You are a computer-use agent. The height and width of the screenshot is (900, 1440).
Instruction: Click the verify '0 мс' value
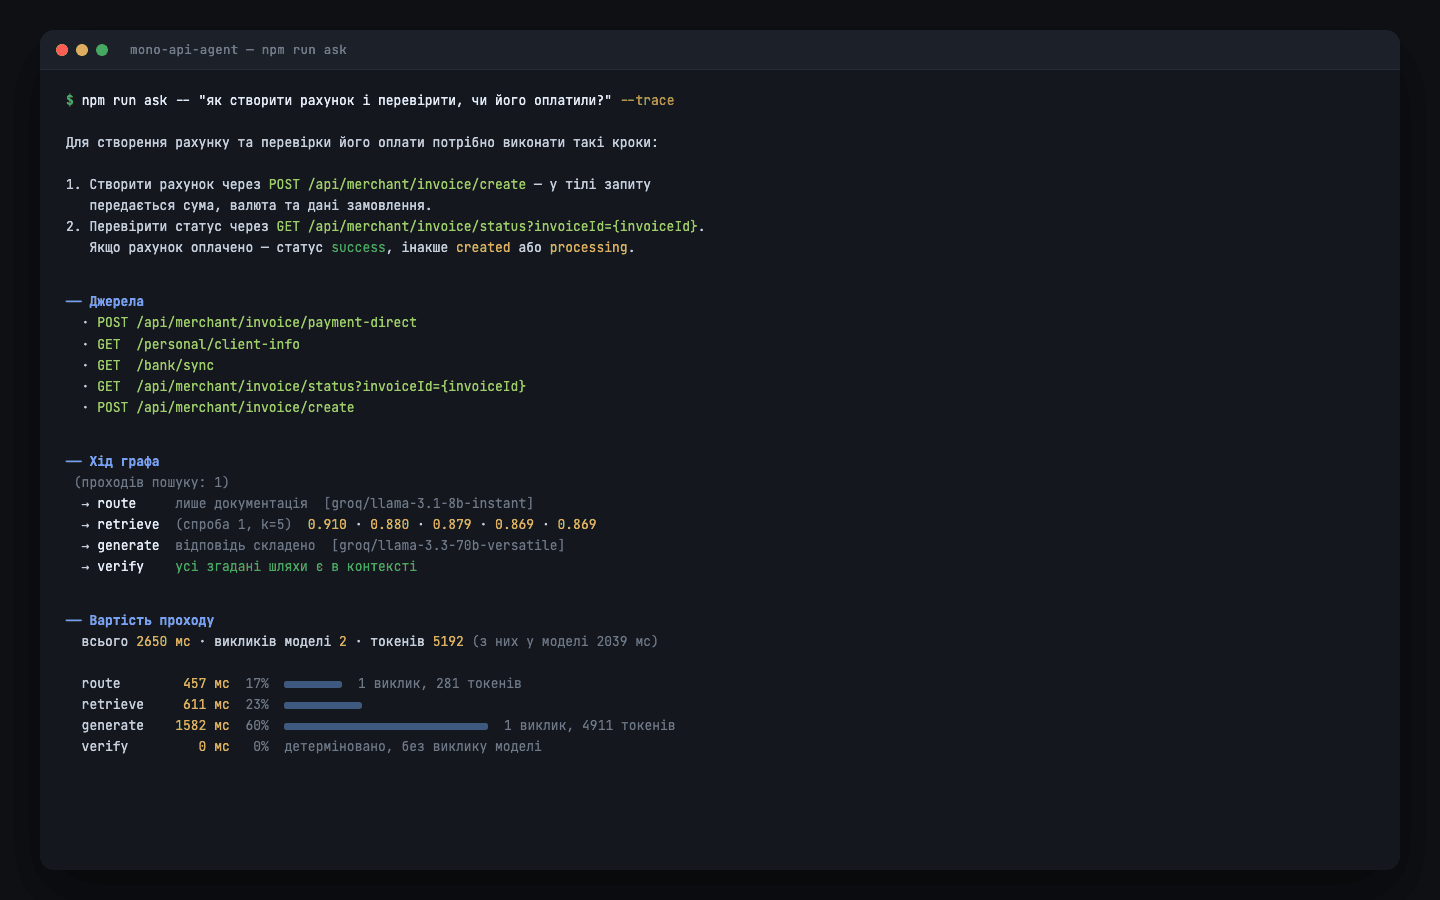click(x=214, y=747)
